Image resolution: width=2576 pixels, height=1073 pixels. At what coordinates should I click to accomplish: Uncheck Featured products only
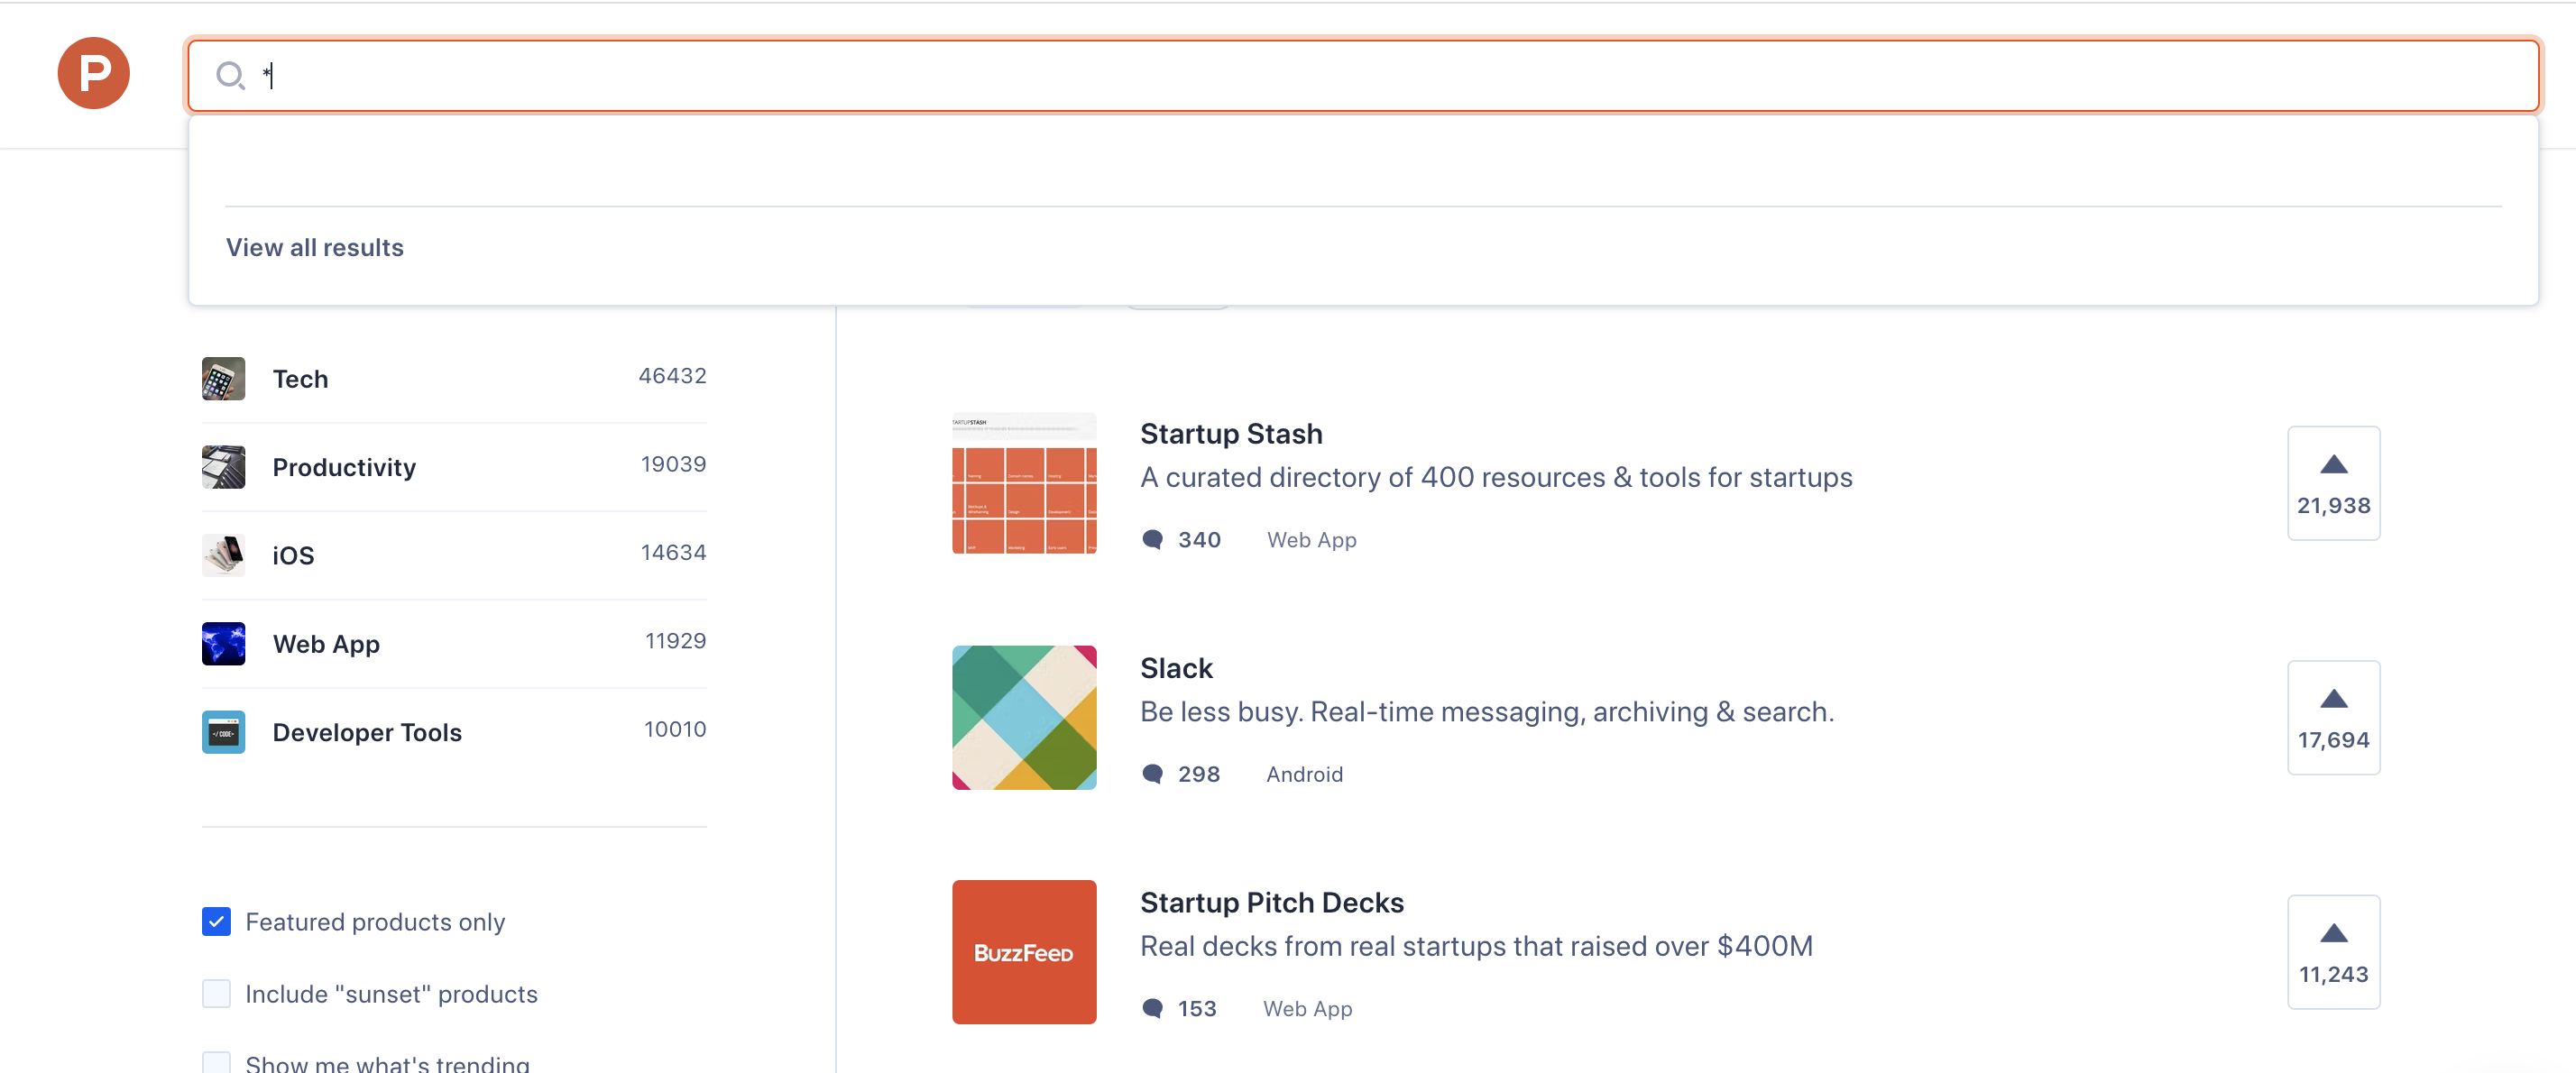pos(216,921)
